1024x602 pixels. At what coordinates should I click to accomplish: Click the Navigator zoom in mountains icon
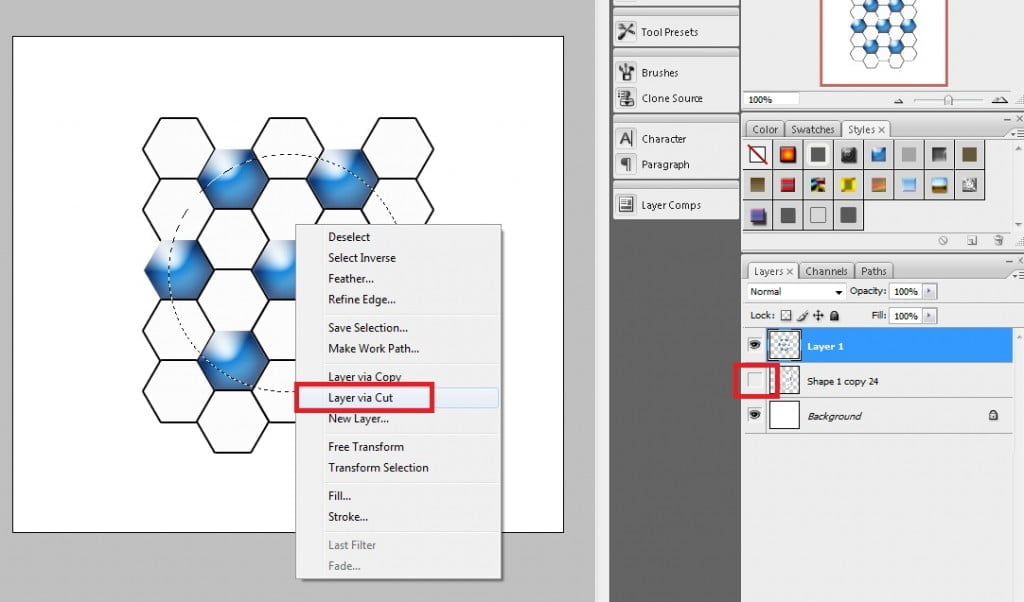coord(999,100)
